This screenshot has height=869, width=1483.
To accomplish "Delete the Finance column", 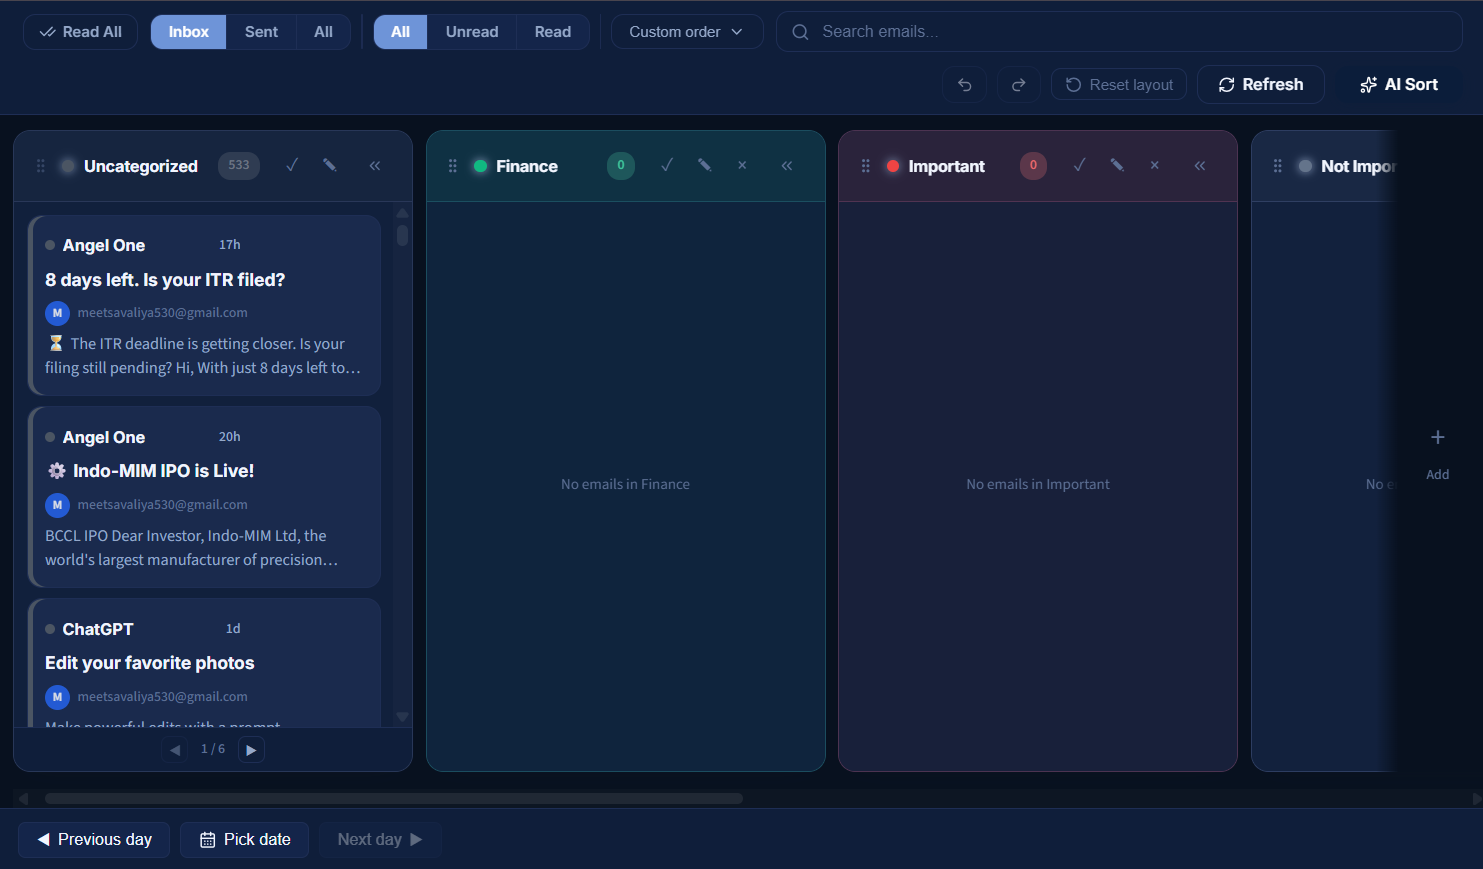I will [x=742, y=166].
